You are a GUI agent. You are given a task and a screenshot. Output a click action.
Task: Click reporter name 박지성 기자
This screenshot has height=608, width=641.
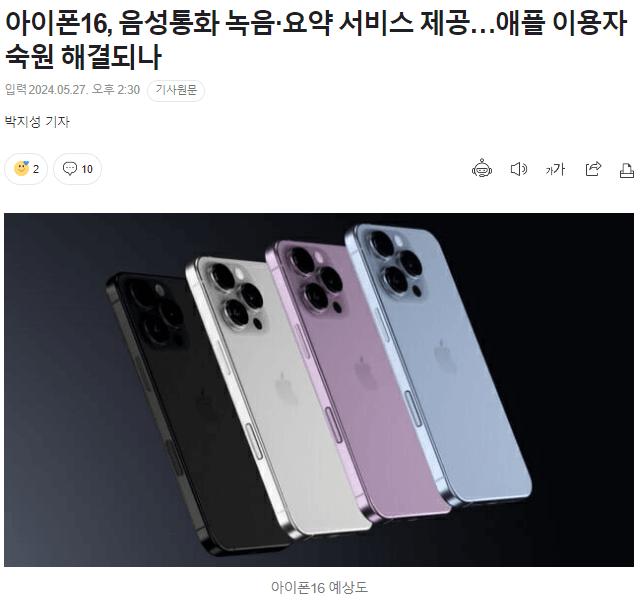(x=37, y=121)
